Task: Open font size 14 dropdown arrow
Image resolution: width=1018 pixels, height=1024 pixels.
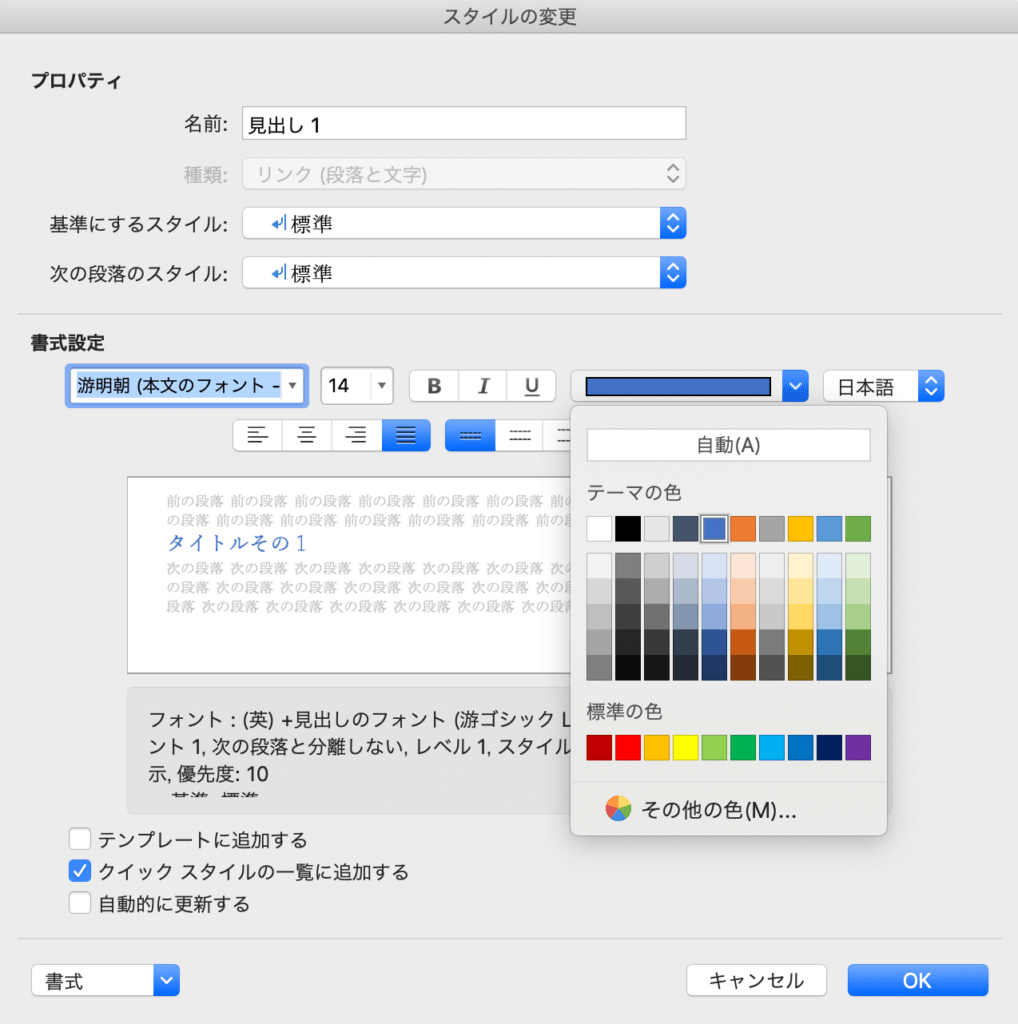Action: tap(382, 386)
